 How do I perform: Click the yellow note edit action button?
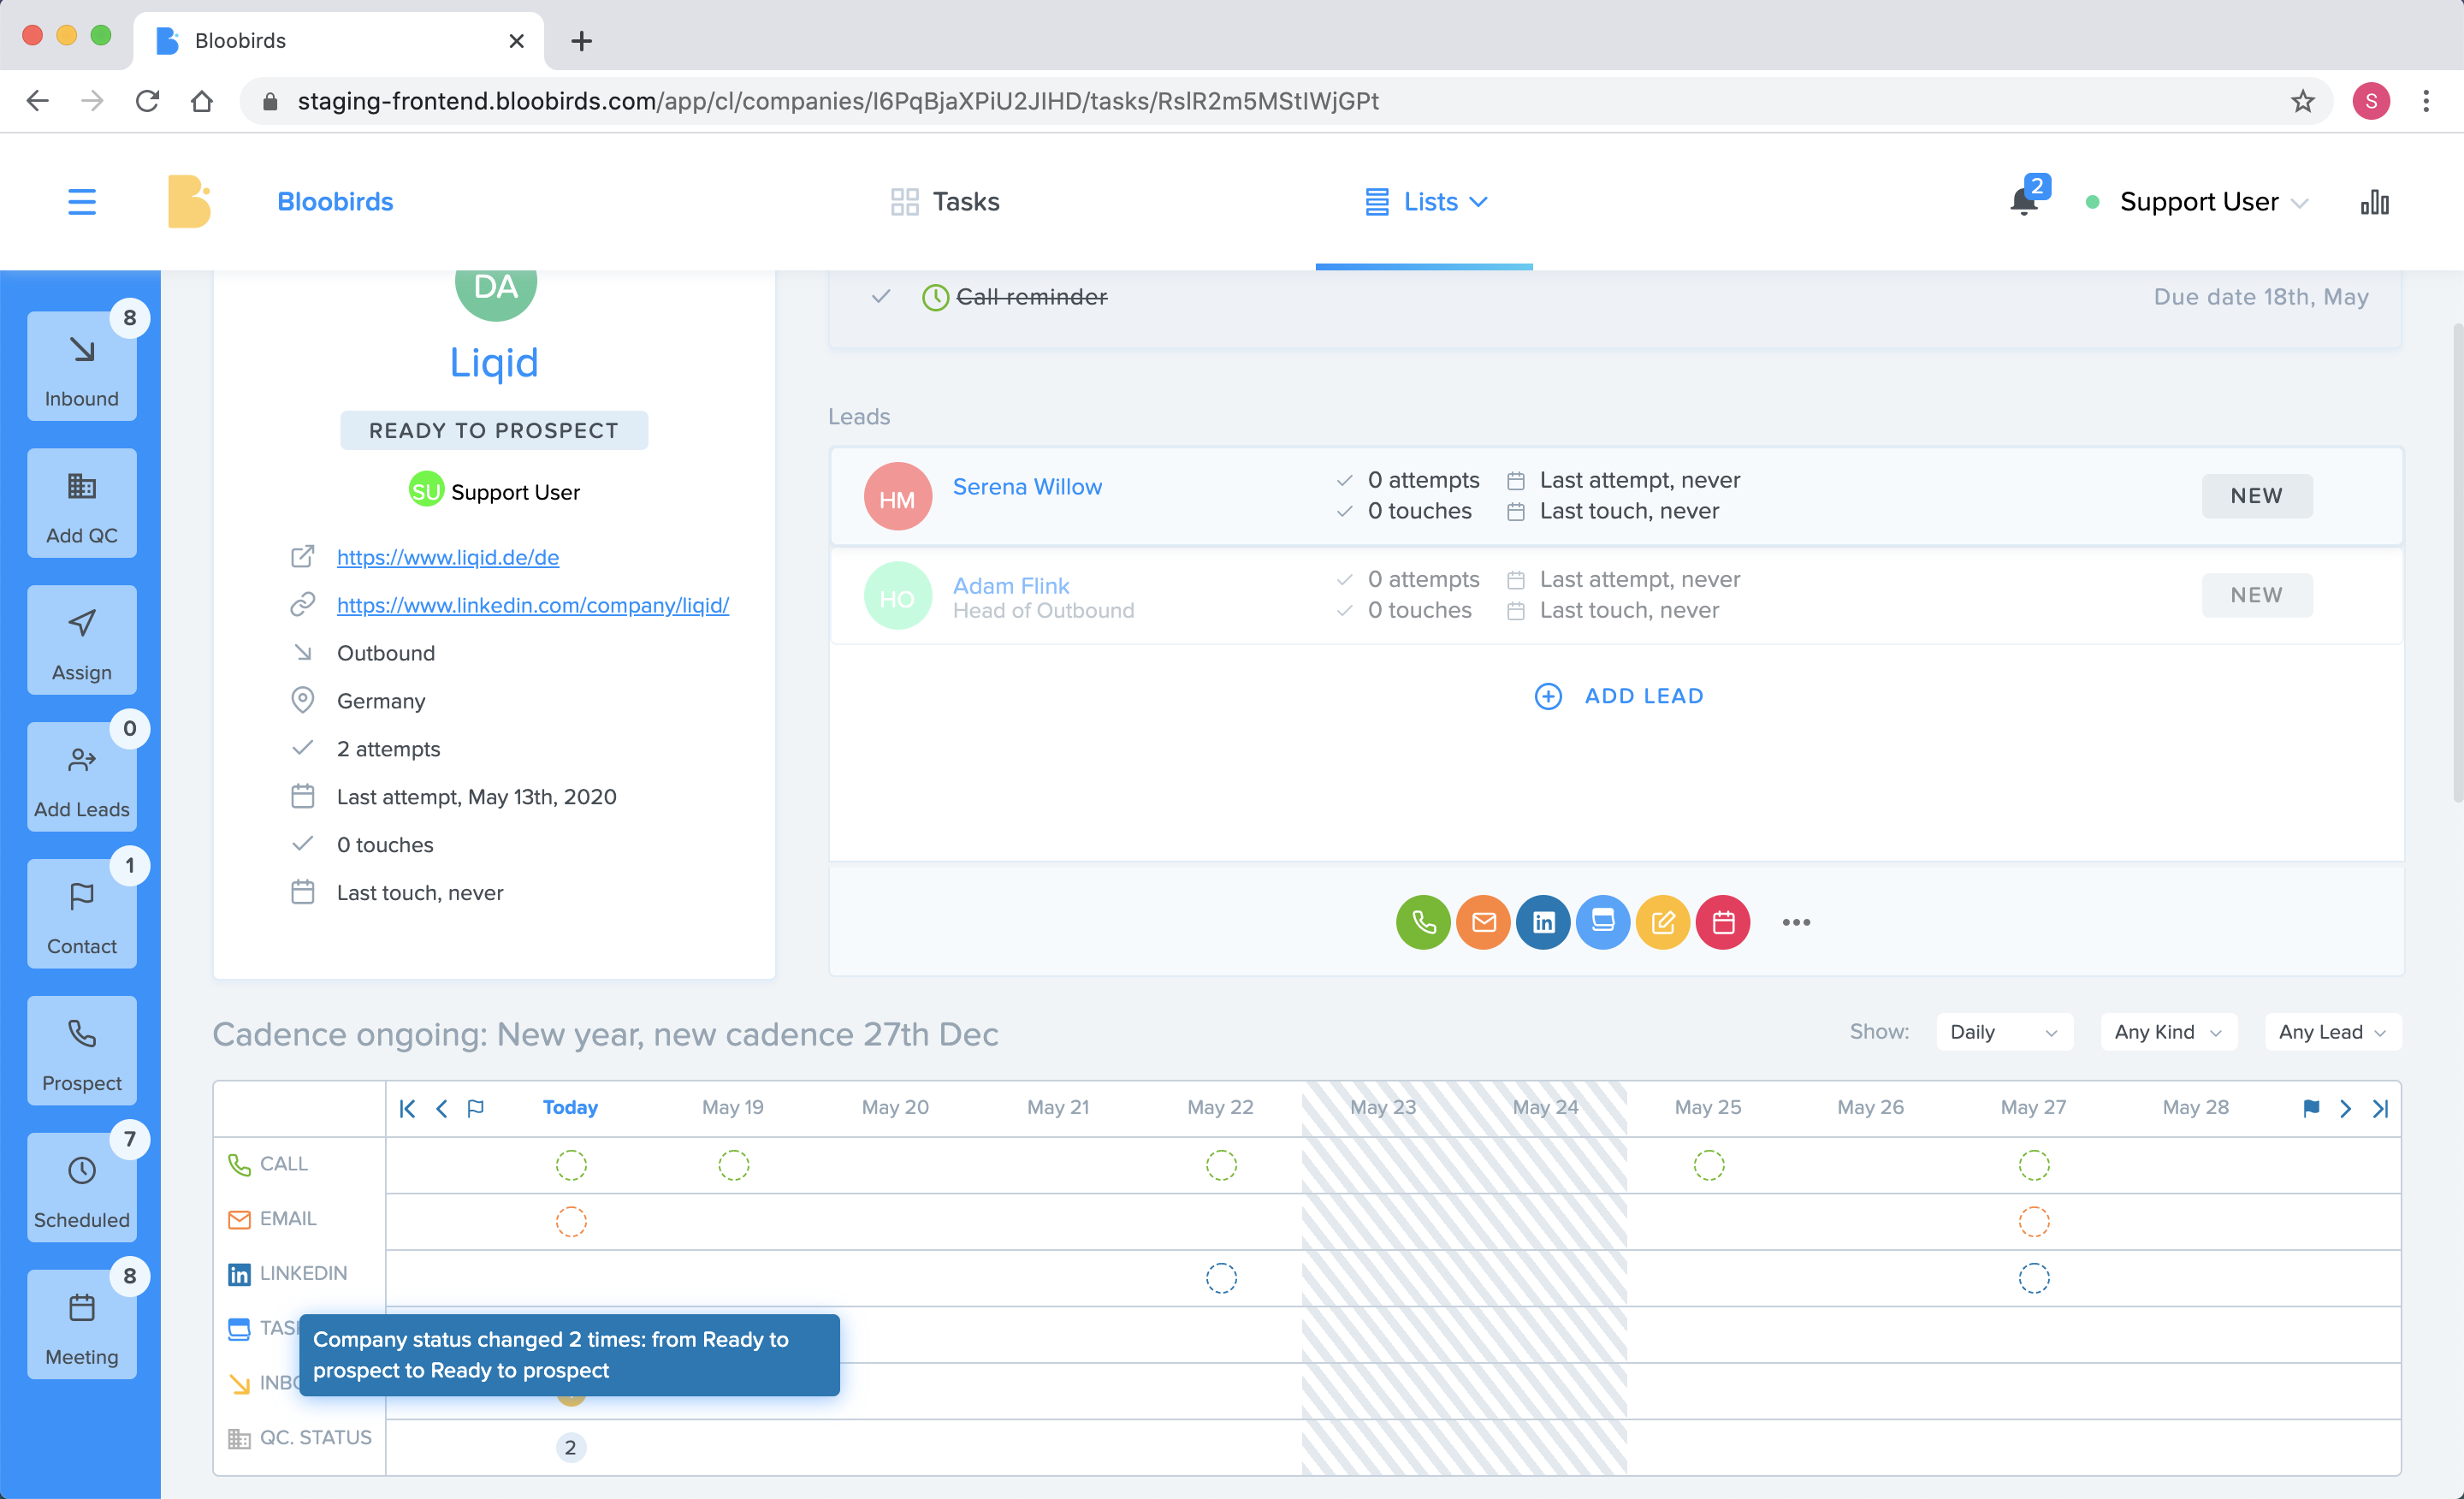pyautogui.click(x=1663, y=922)
